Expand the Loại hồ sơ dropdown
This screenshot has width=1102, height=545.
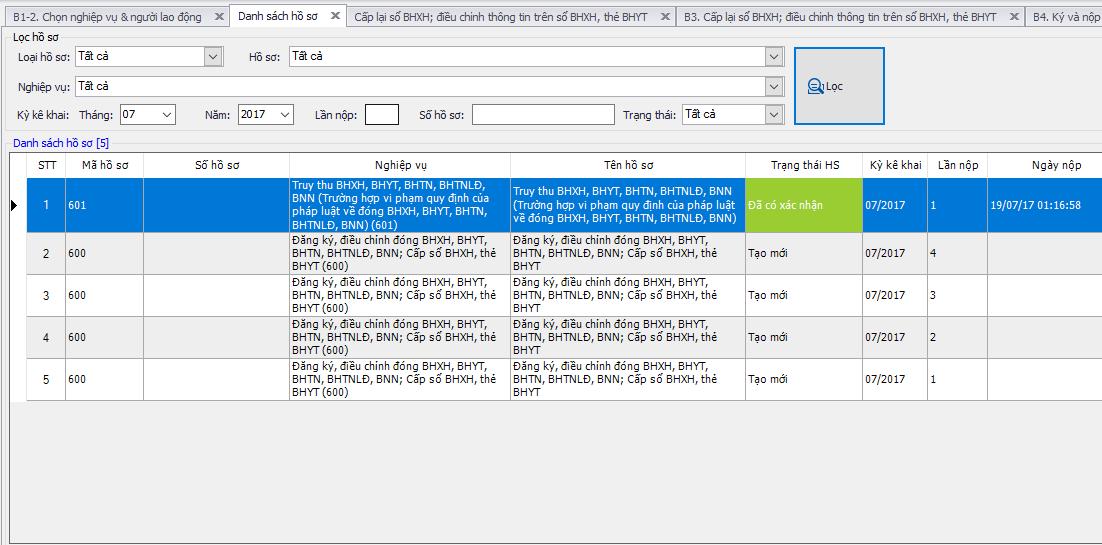214,57
